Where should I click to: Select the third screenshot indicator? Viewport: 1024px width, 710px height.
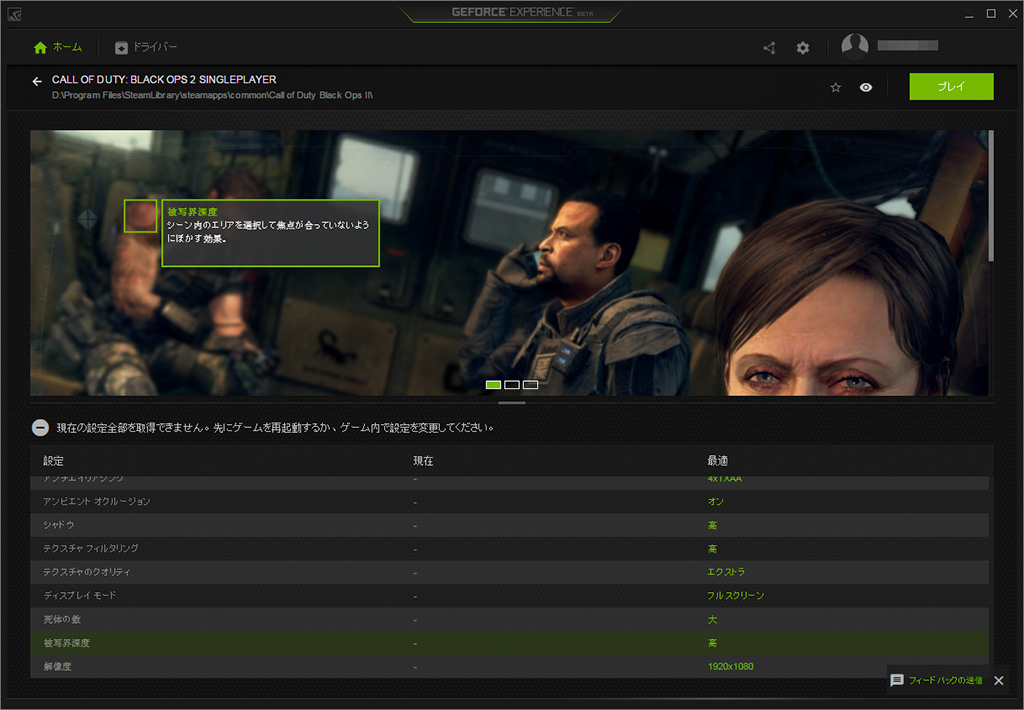pyautogui.click(x=530, y=384)
